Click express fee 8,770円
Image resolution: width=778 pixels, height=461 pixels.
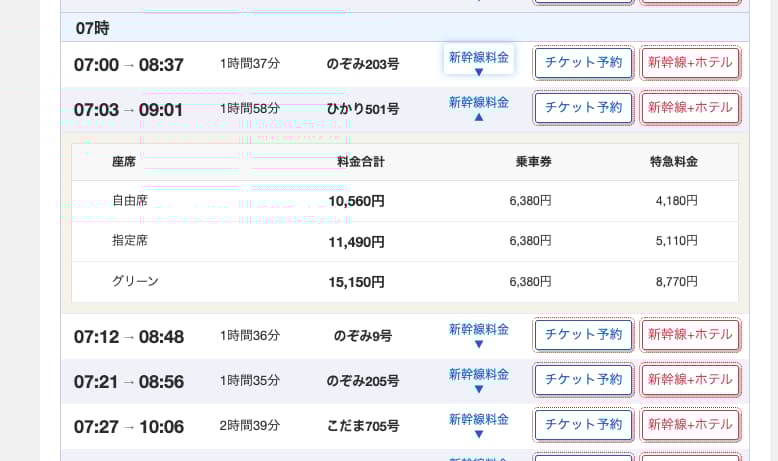(676, 281)
